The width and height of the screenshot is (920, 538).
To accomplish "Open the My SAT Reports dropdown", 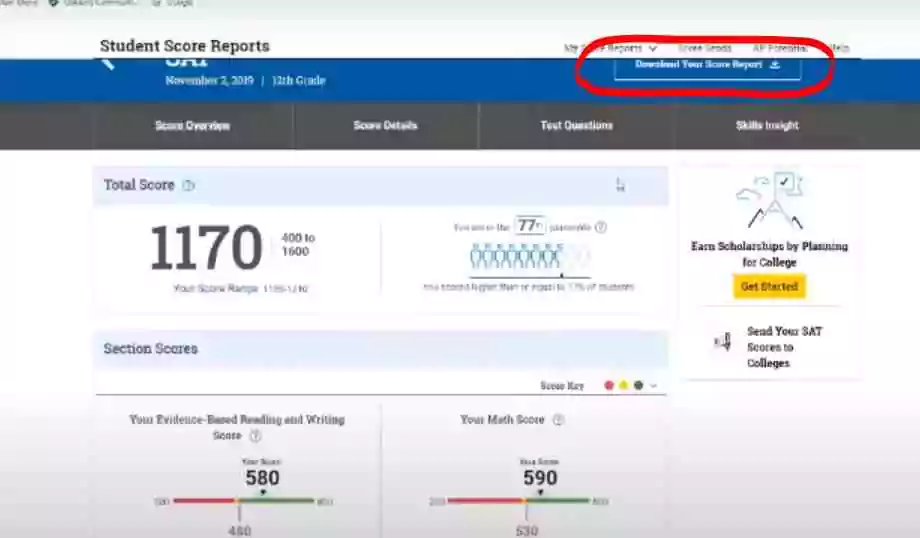I will coord(611,47).
